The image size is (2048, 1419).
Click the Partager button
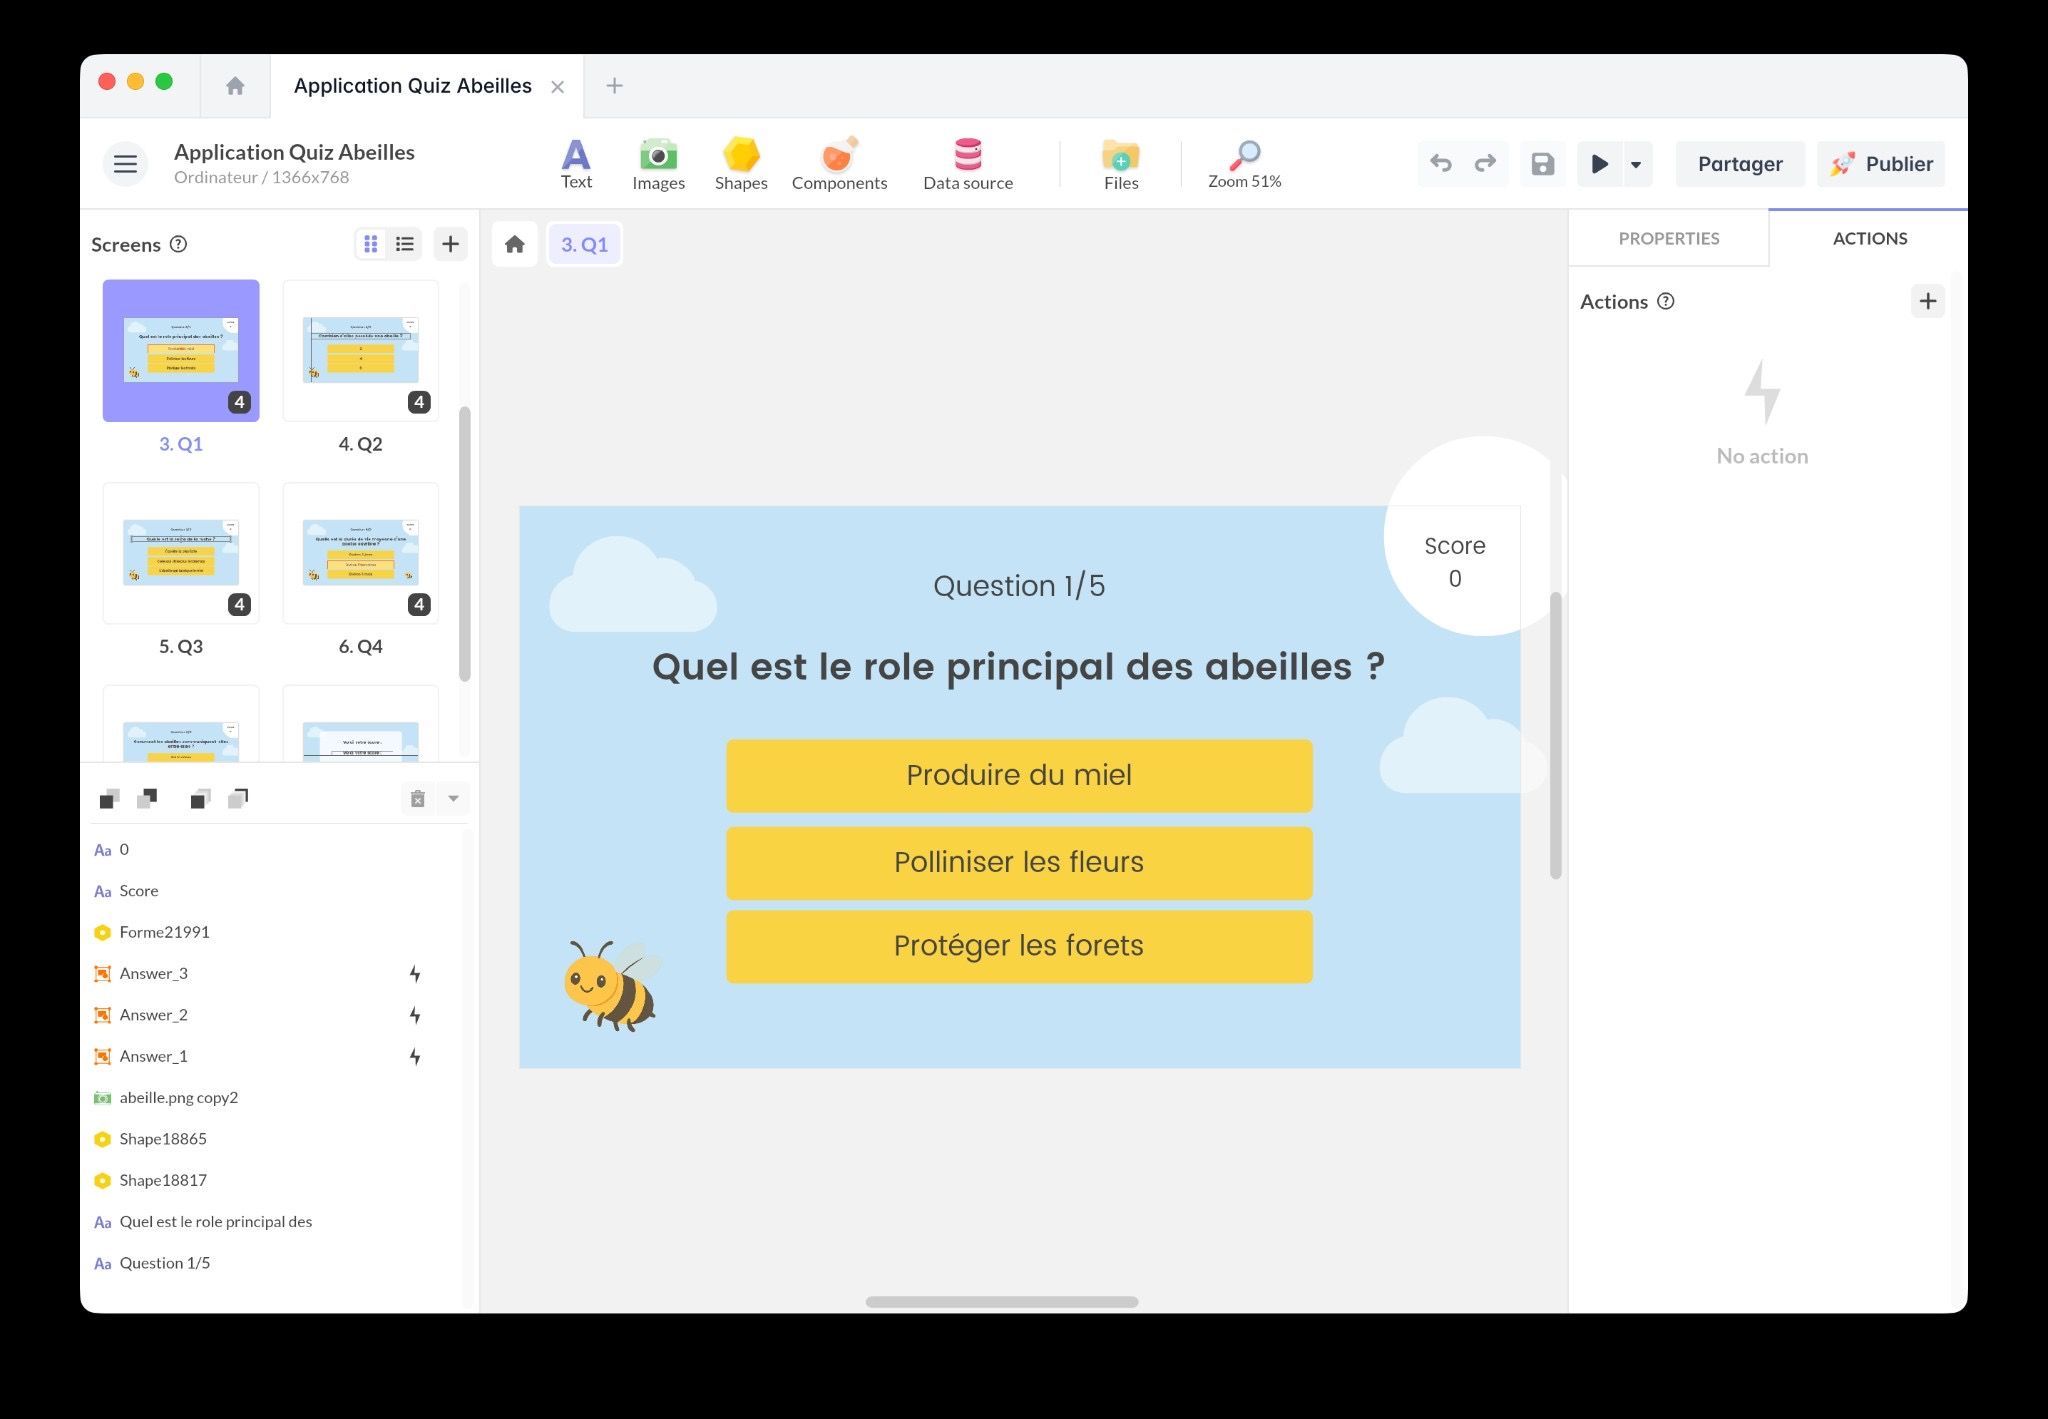click(x=1740, y=163)
